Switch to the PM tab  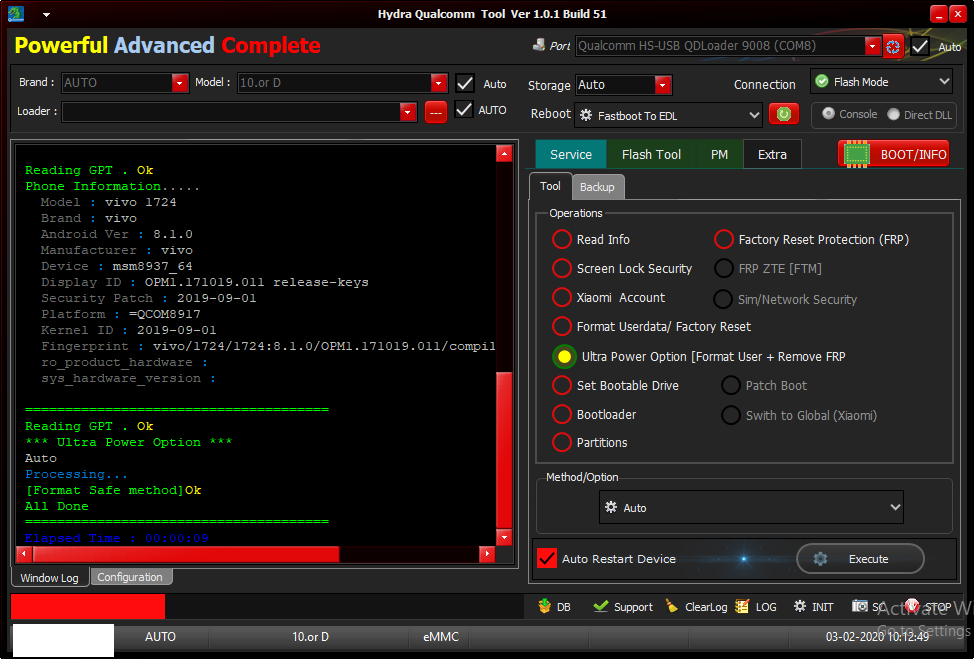click(719, 155)
